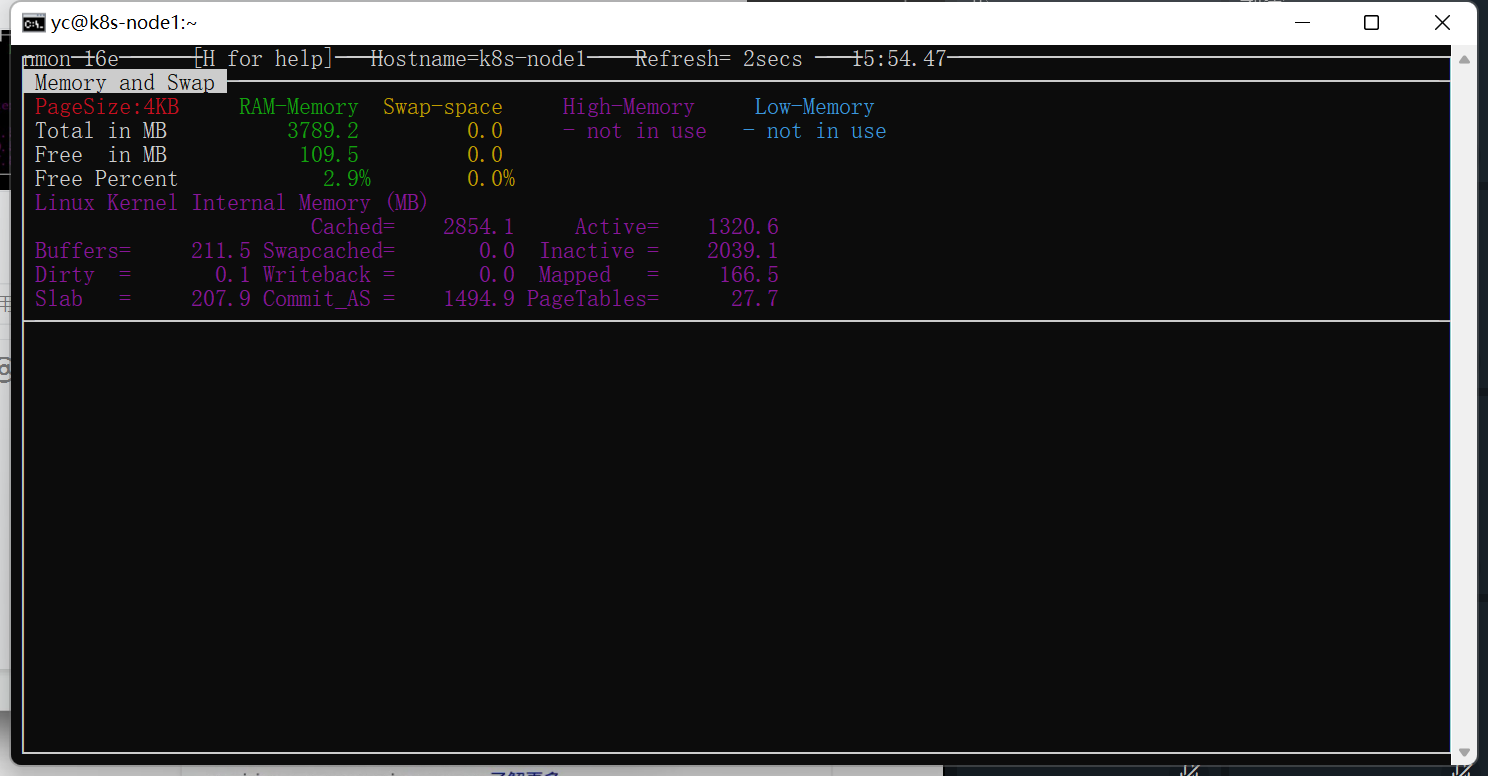Click the Buffers= label
Screen dimensions: 1488x776
click(x=82, y=251)
